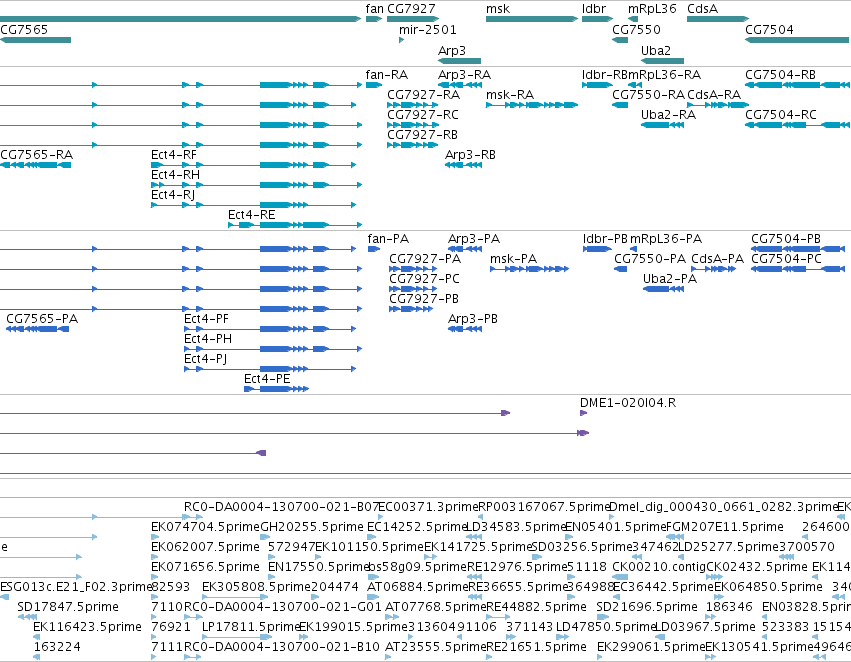The width and height of the screenshot is (851, 662).
Task: Select the Arp3-PA protein label
Action: 474,239
